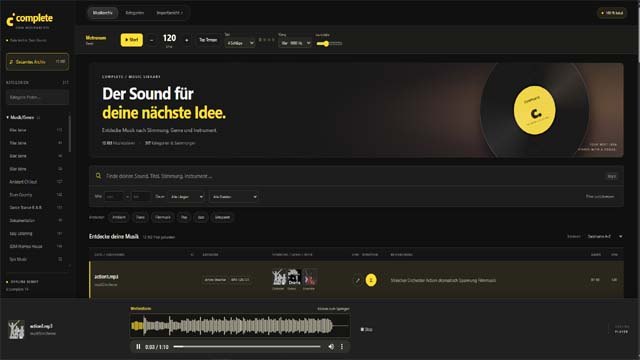This screenshot has height=360, width=640.
Task: Collapse the Musik/Genre category group
Action: (x=22, y=118)
